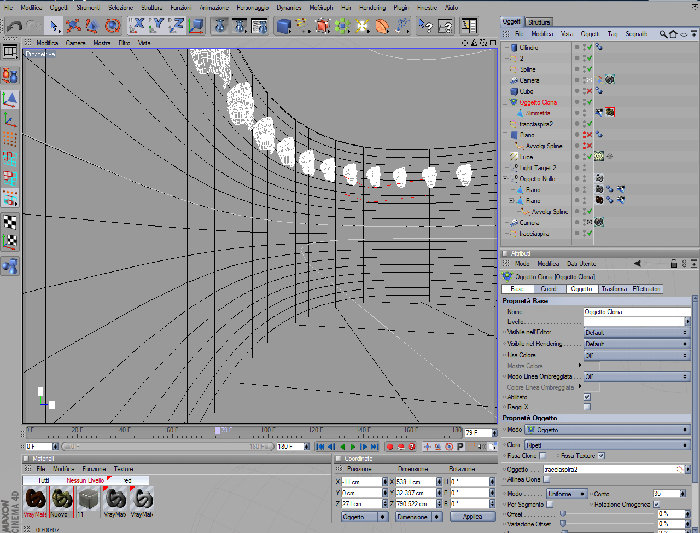Select the live selection arrow tool
Viewport: 700px width, 533px height.
tap(54, 26)
